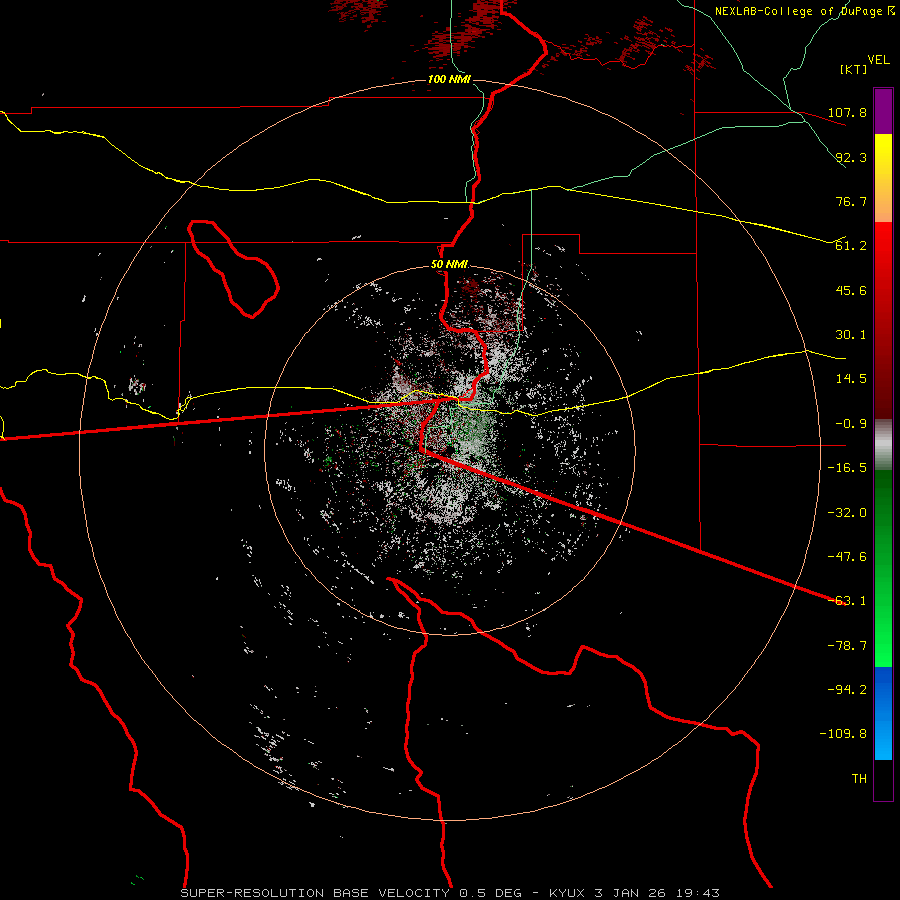
Task: Click the 45.6 velocity scale value
Action: pyautogui.click(x=851, y=290)
